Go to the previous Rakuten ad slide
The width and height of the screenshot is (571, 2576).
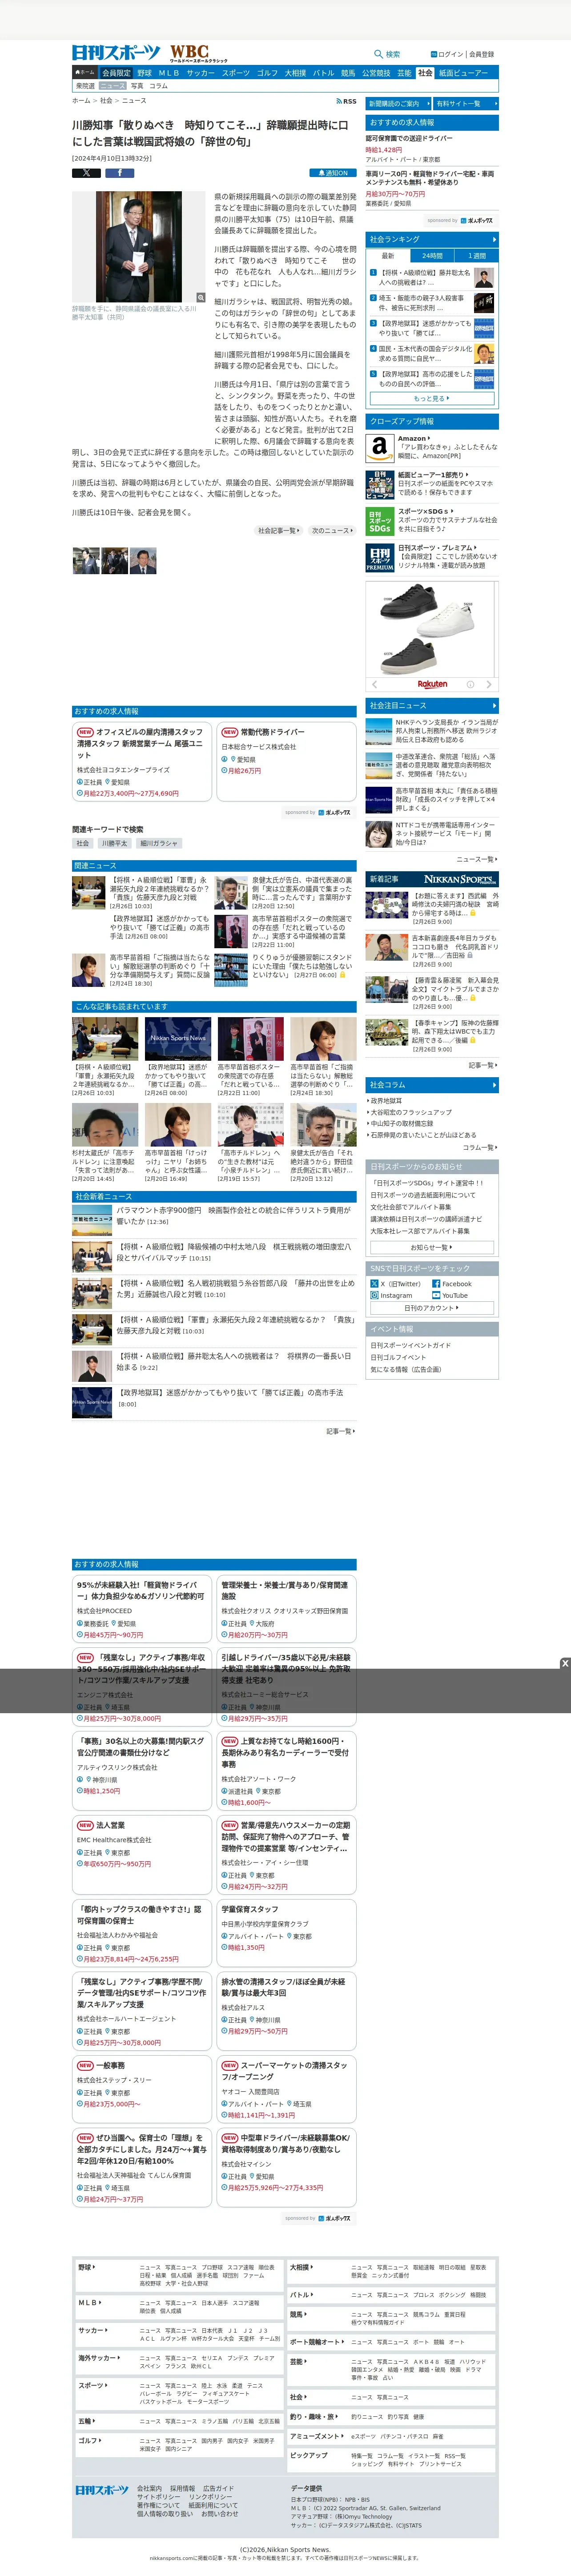click(x=375, y=684)
